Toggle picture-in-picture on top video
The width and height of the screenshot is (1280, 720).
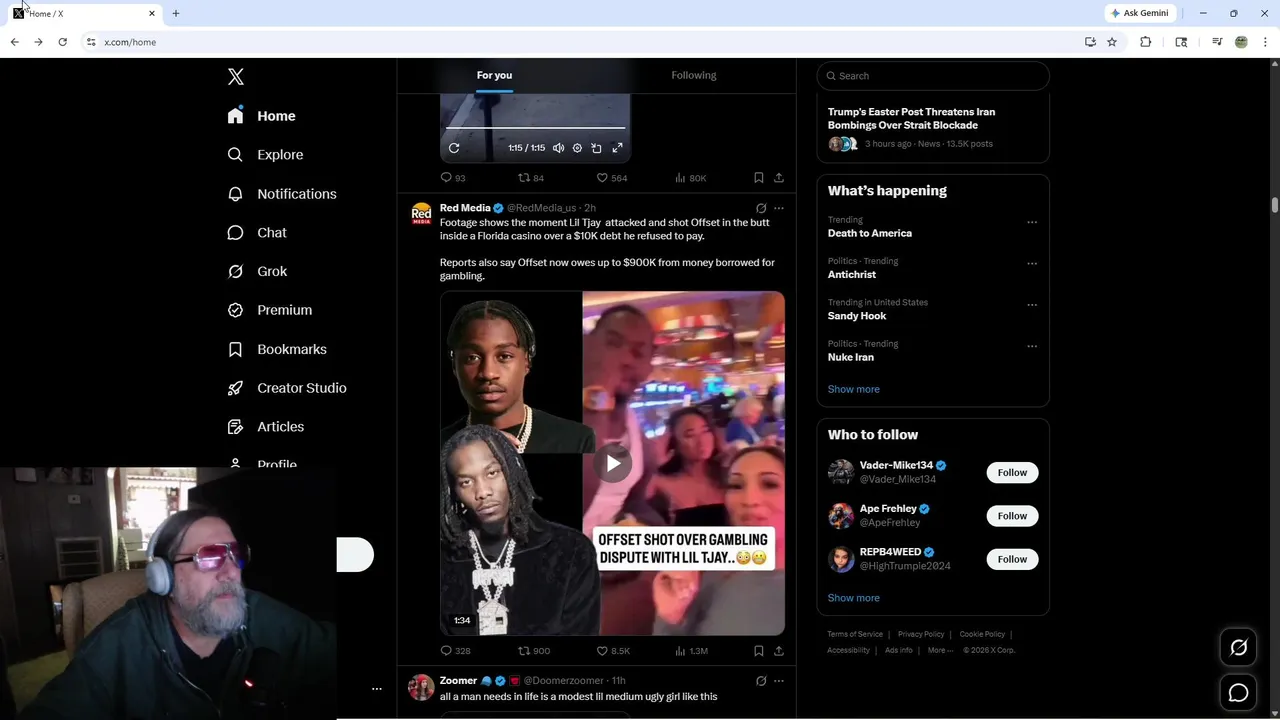tap(597, 148)
